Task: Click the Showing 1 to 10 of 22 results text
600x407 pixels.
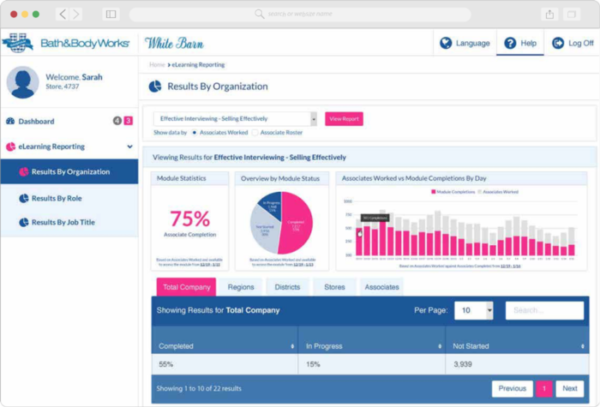Action: tap(199, 389)
